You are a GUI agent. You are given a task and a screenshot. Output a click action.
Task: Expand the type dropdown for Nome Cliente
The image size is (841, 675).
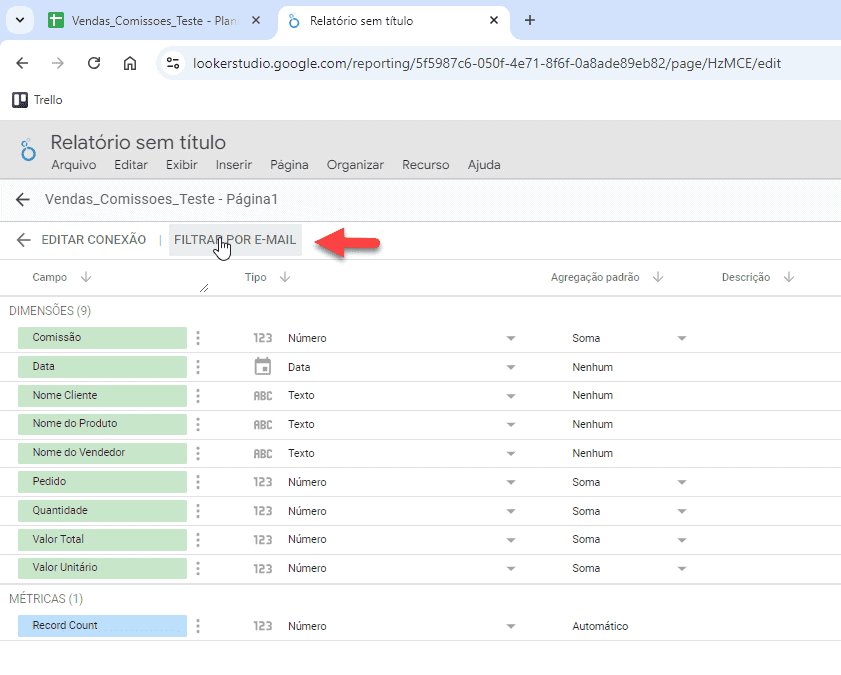click(x=511, y=396)
